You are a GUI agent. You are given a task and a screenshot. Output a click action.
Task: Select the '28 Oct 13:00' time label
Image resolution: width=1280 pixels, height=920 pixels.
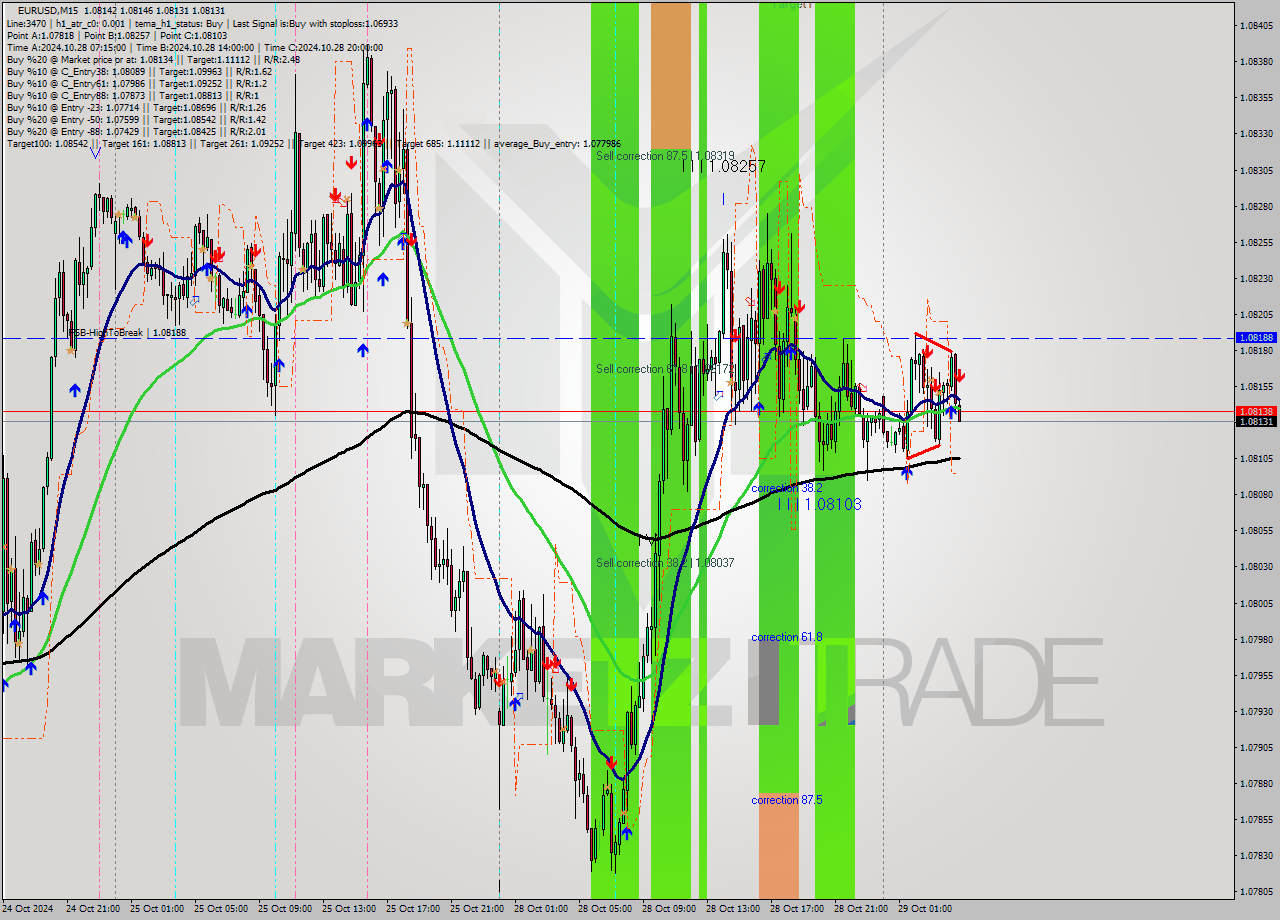point(734,909)
